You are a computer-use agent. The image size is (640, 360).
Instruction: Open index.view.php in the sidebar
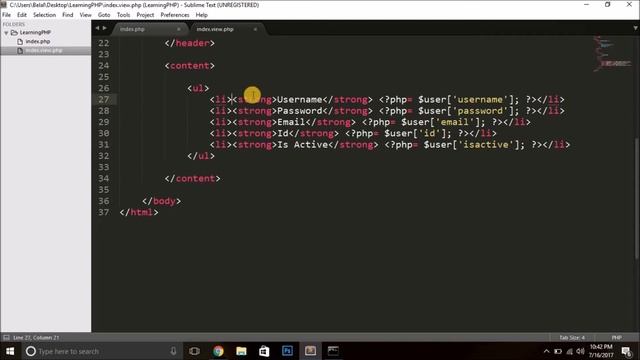click(44, 50)
